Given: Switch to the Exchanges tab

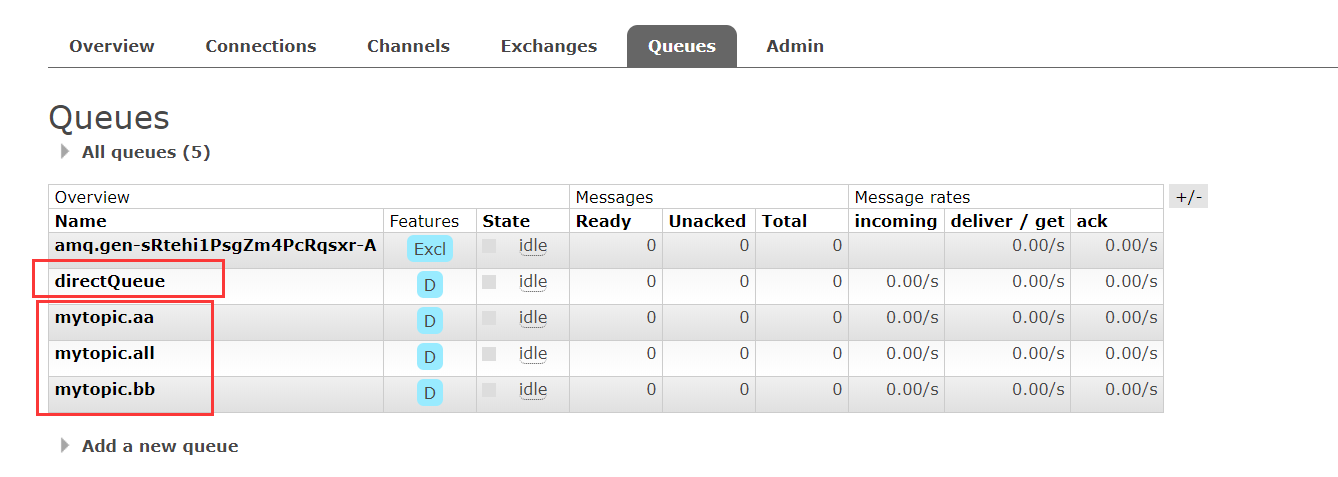Looking at the screenshot, I should 549,46.
